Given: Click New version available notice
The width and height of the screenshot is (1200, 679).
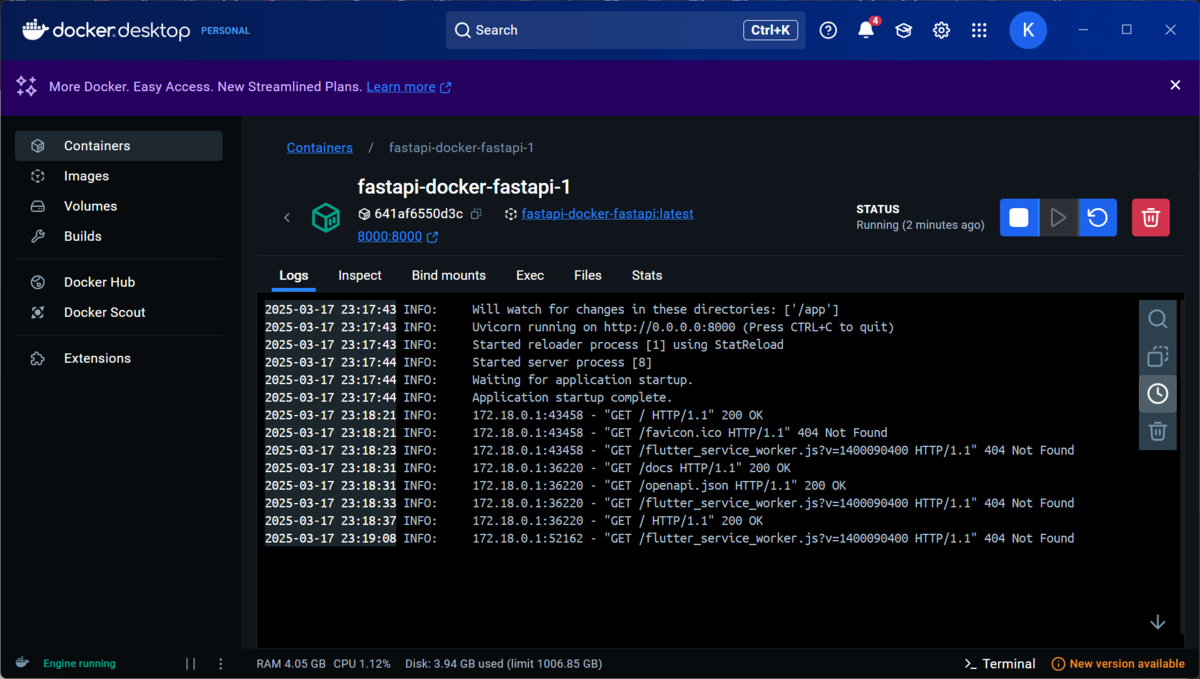Looking at the screenshot, I should click(x=1118, y=664).
